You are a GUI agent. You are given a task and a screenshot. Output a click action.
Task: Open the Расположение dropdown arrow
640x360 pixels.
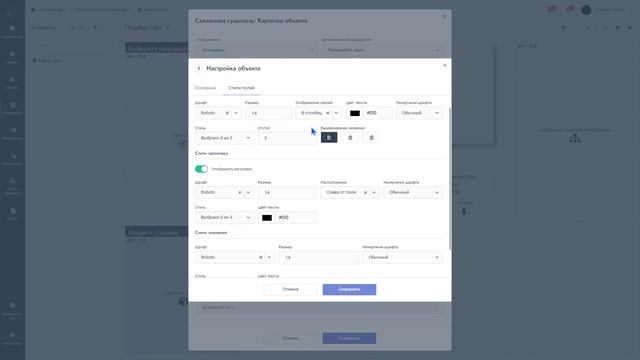374,192
